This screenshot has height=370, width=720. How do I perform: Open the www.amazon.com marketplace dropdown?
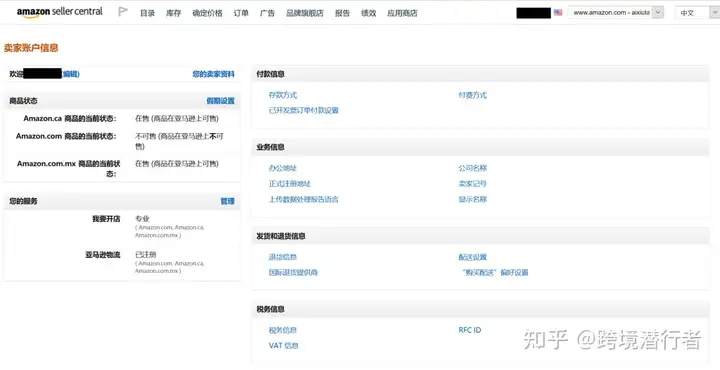tap(616, 12)
